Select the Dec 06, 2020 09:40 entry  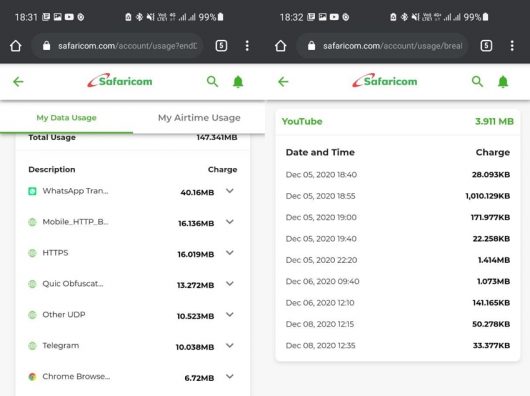click(398, 281)
